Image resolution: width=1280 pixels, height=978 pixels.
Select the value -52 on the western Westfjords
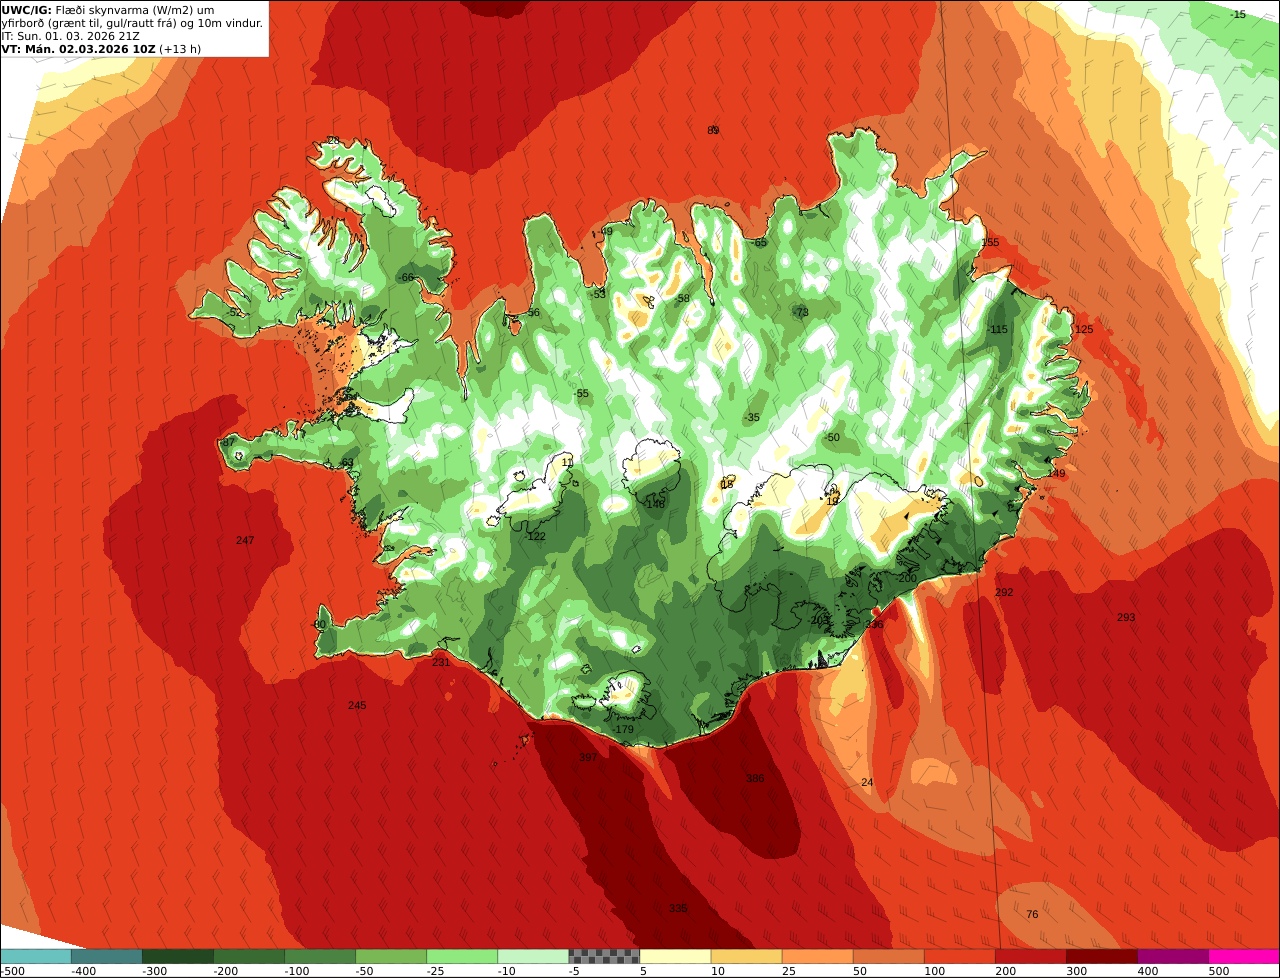pyautogui.click(x=234, y=312)
